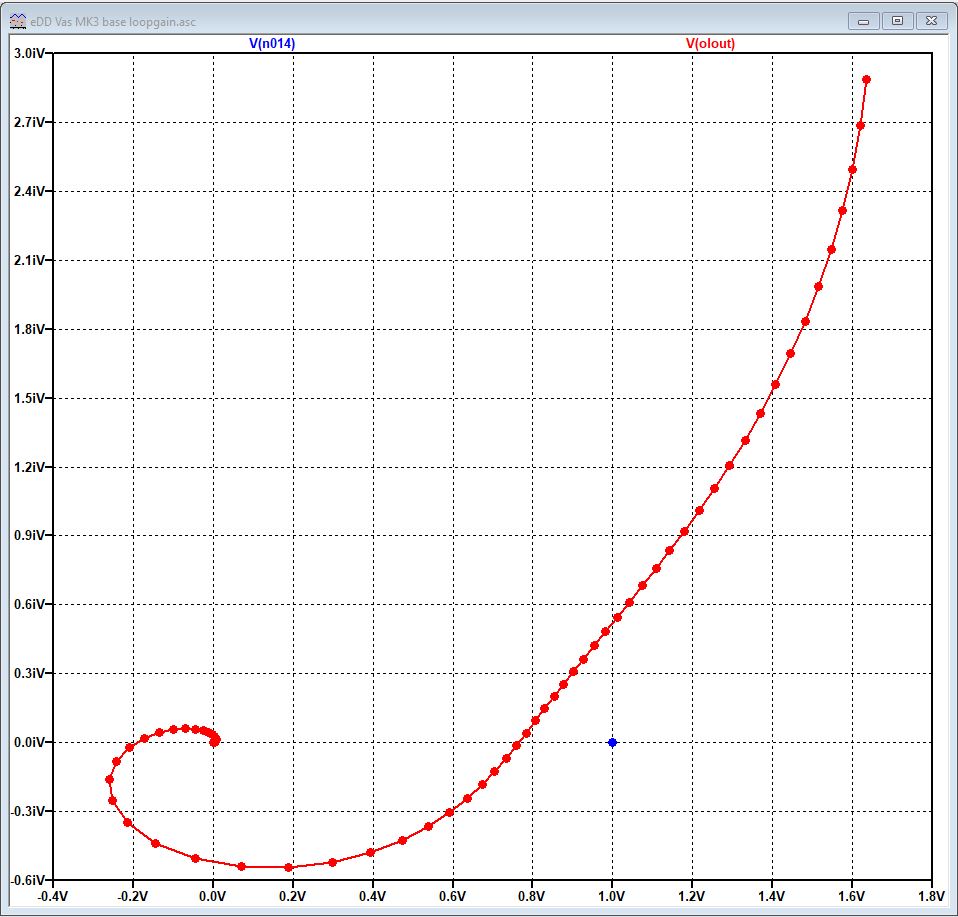Close the eDD Vas MK3 loopgain window
Screen dimensions: 958x917
[931, 21]
